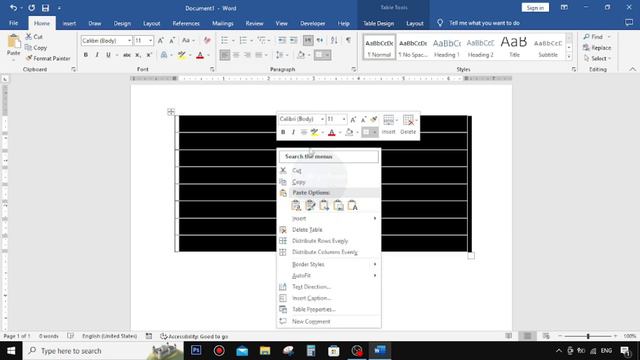This screenshot has height=360, width=640.
Task: Open the Table Design tab
Action: pos(378,23)
